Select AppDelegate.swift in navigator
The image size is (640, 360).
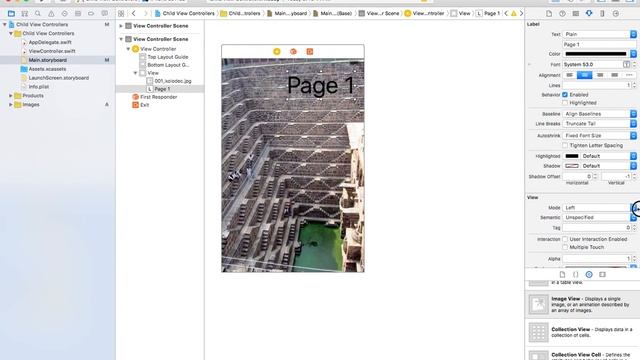tap(50, 42)
